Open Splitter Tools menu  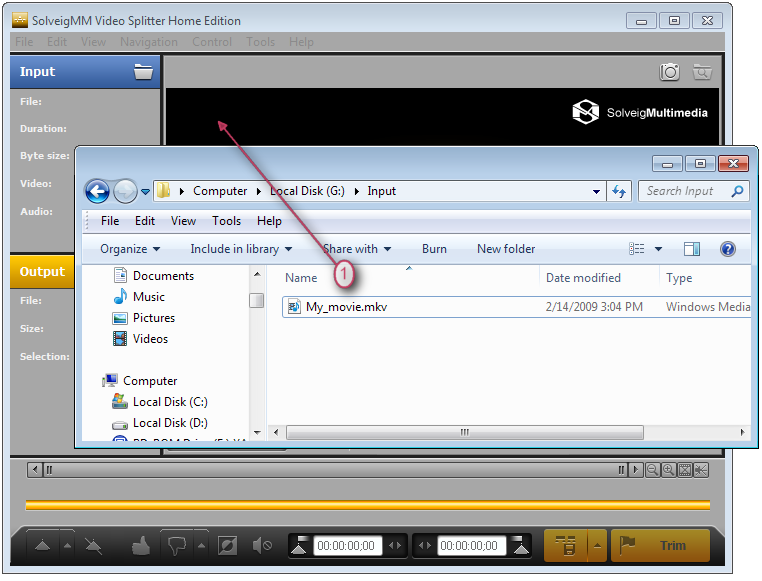point(260,42)
